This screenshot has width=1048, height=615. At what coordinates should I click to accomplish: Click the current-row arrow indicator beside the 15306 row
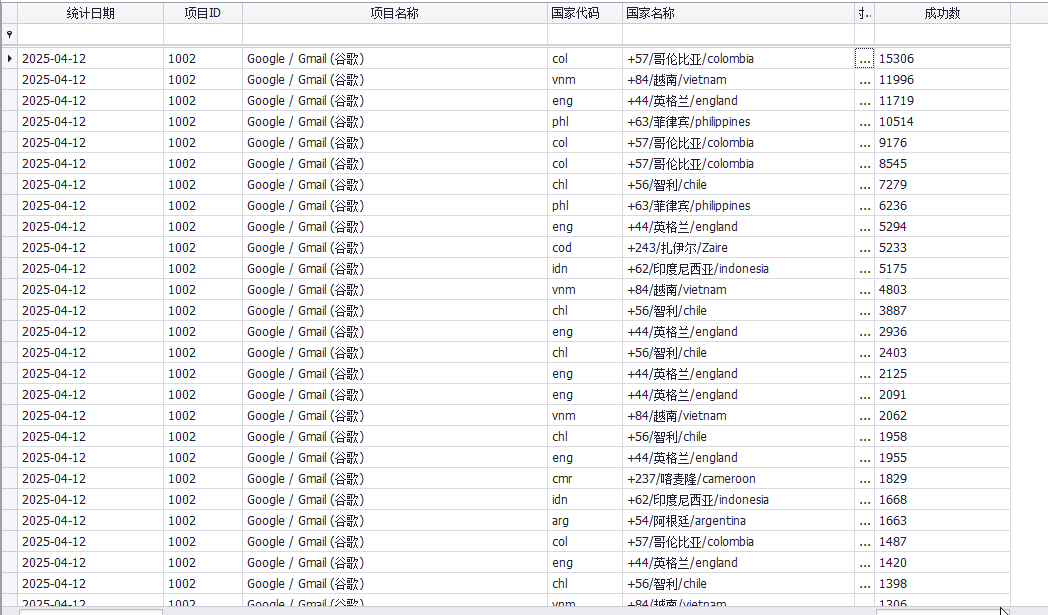[x=9, y=59]
